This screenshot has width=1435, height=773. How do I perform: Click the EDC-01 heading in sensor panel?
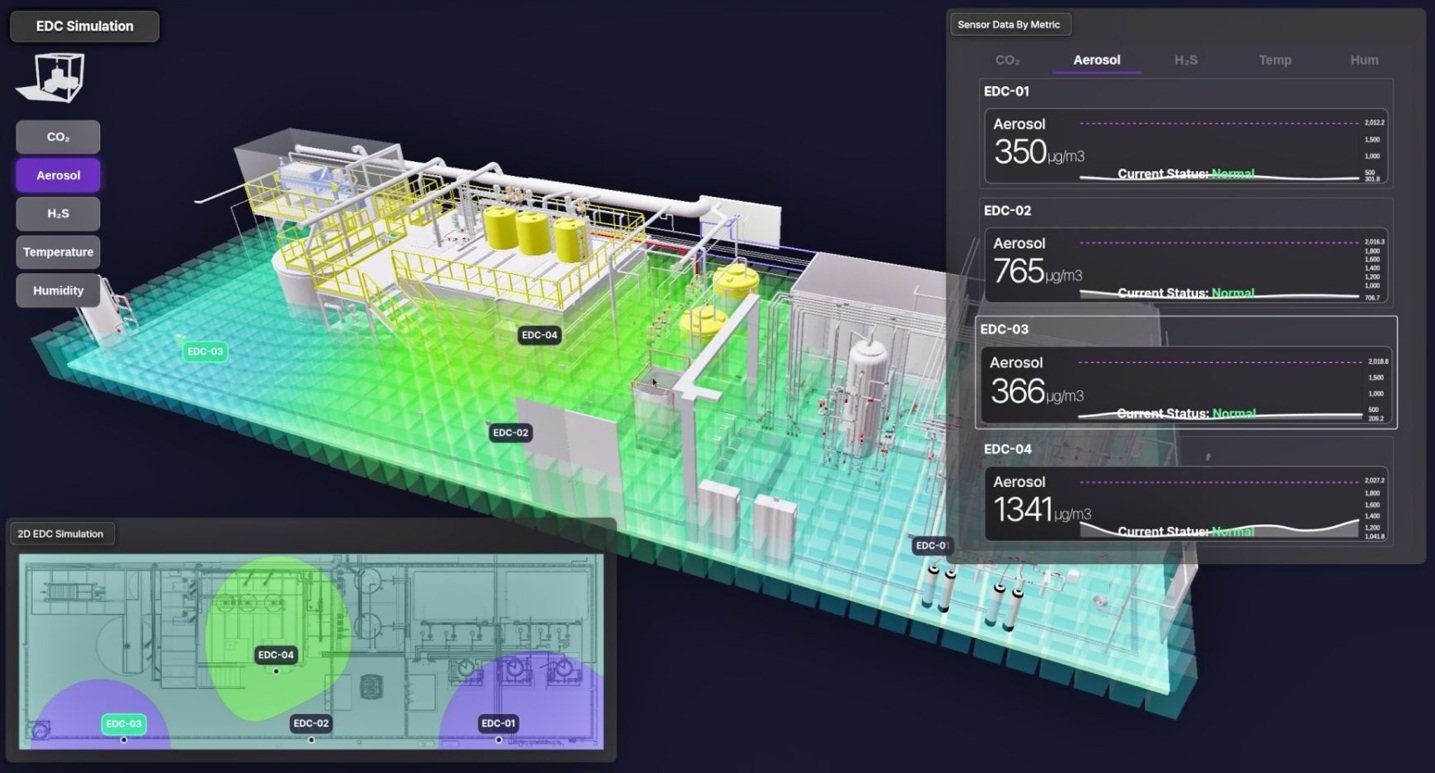[x=1007, y=91]
